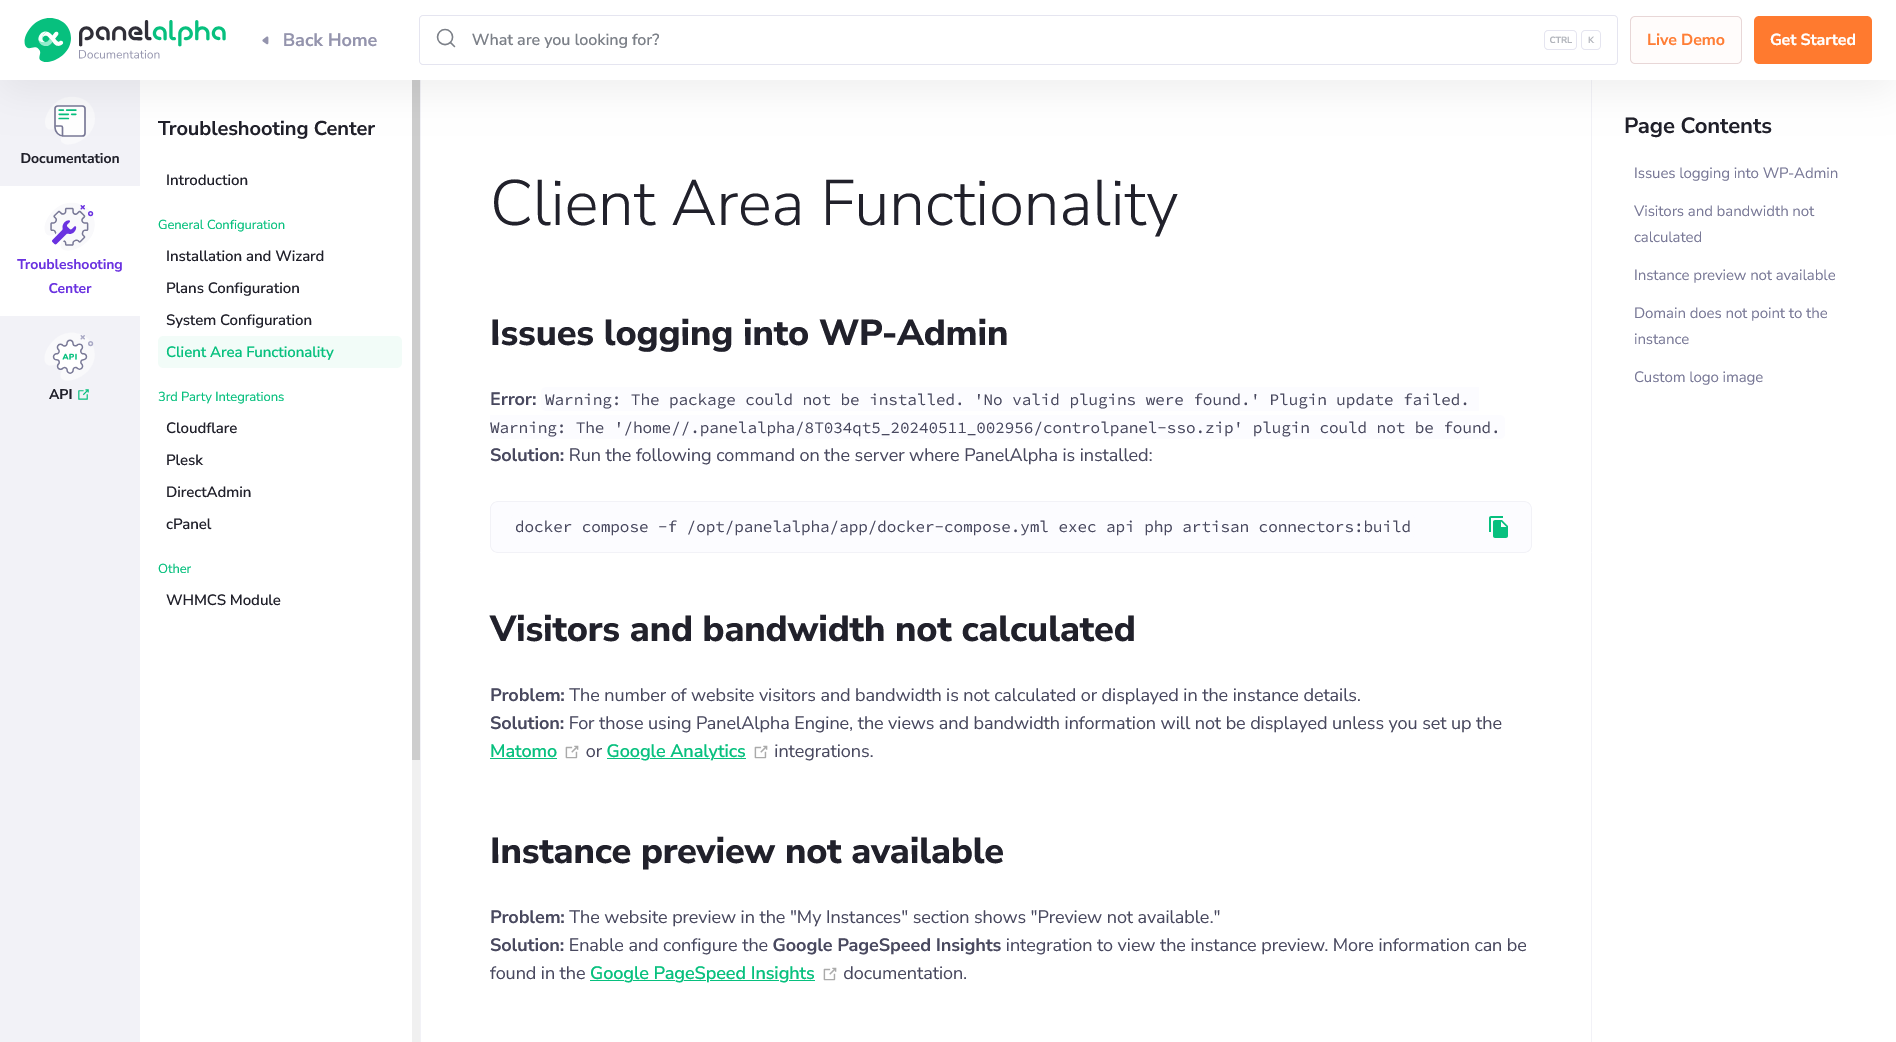Click external link icon after Google PageSpeed Insights

point(830,974)
